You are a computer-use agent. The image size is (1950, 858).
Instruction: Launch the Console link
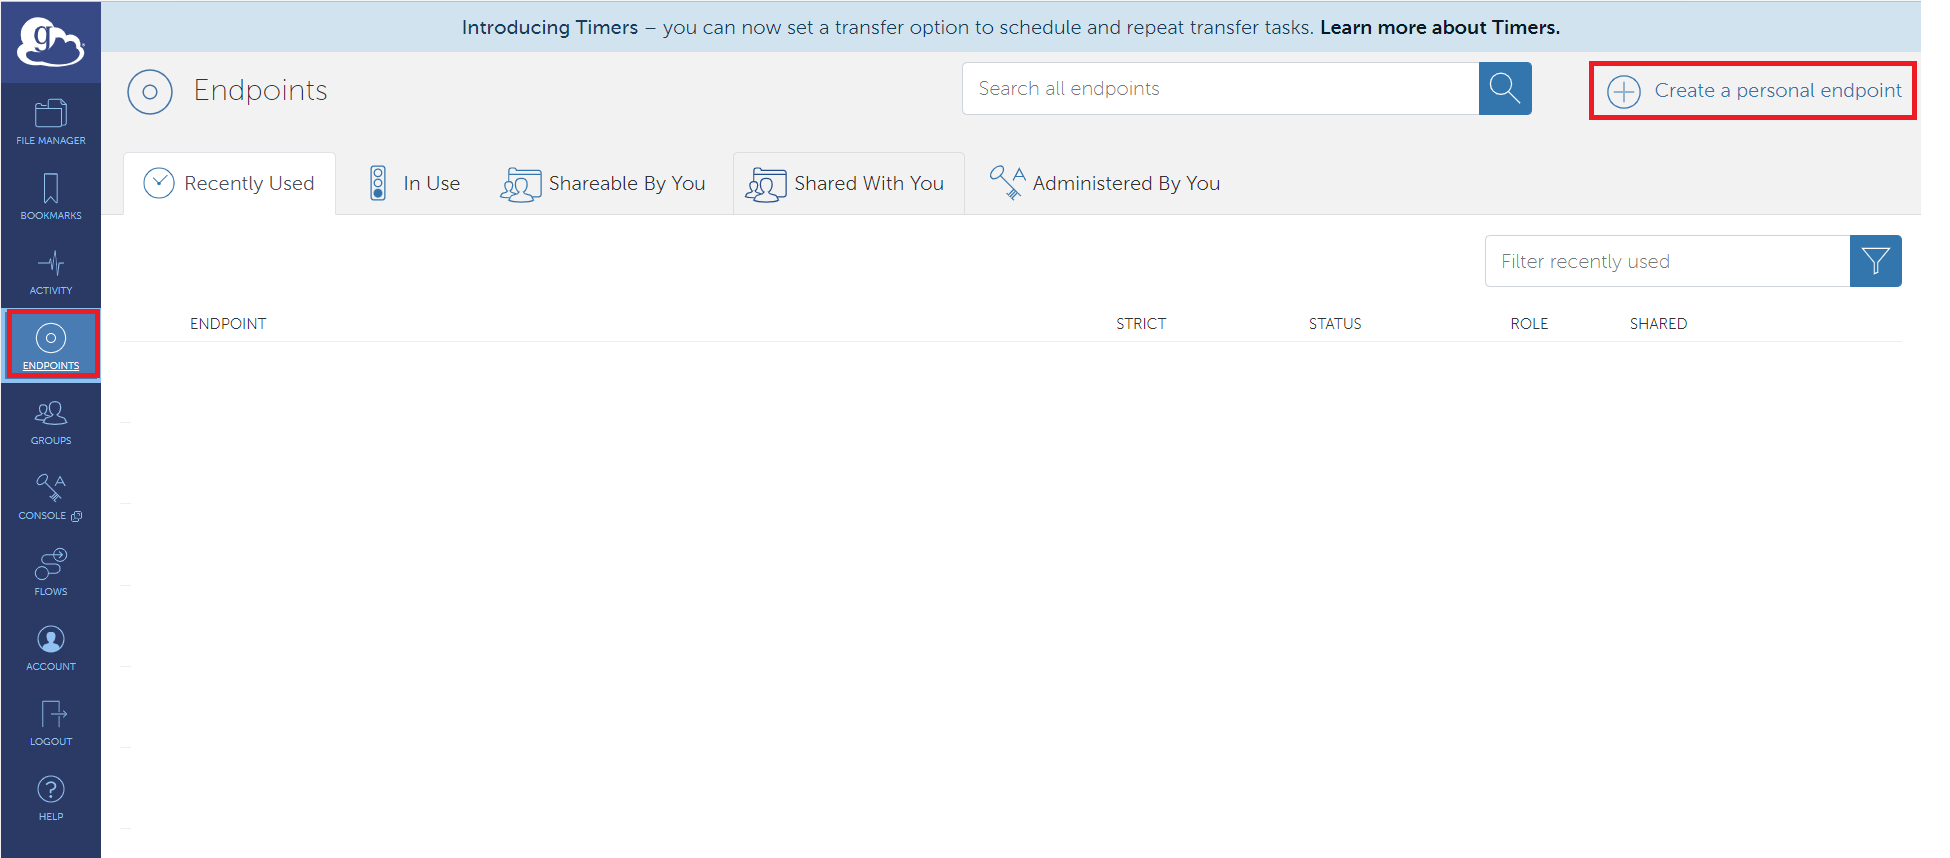pyautogui.click(x=51, y=497)
